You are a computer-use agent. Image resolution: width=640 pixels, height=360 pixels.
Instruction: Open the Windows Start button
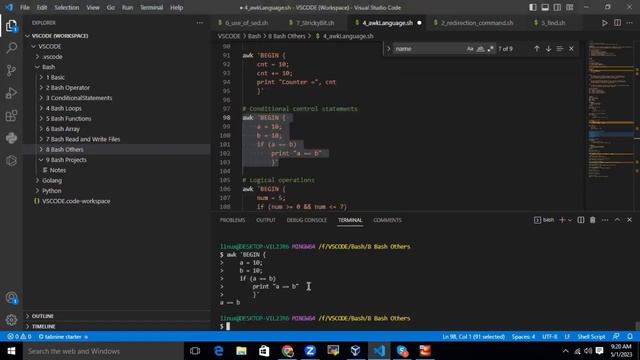pyautogui.click(x=11, y=351)
